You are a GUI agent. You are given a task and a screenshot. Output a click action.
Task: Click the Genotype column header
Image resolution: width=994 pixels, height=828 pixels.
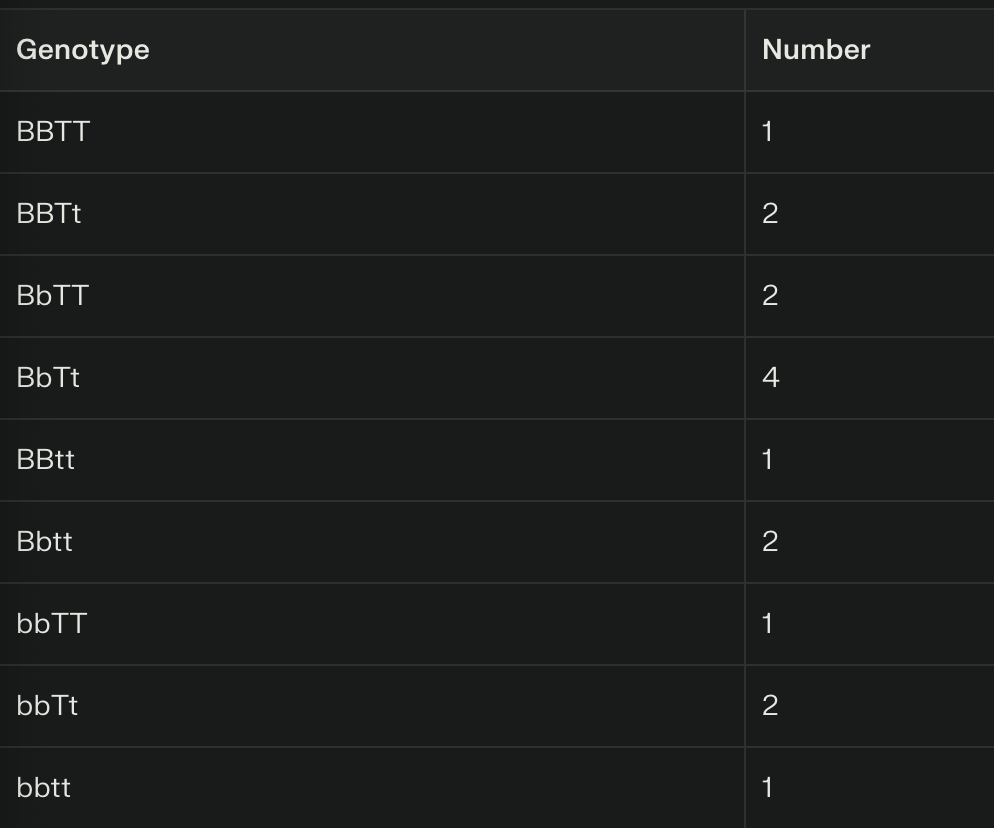[x=83, y=50]
